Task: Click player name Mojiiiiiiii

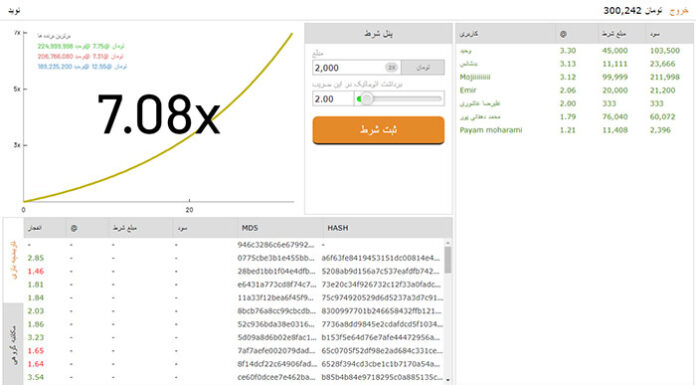Action: click(x=475, y=77)
